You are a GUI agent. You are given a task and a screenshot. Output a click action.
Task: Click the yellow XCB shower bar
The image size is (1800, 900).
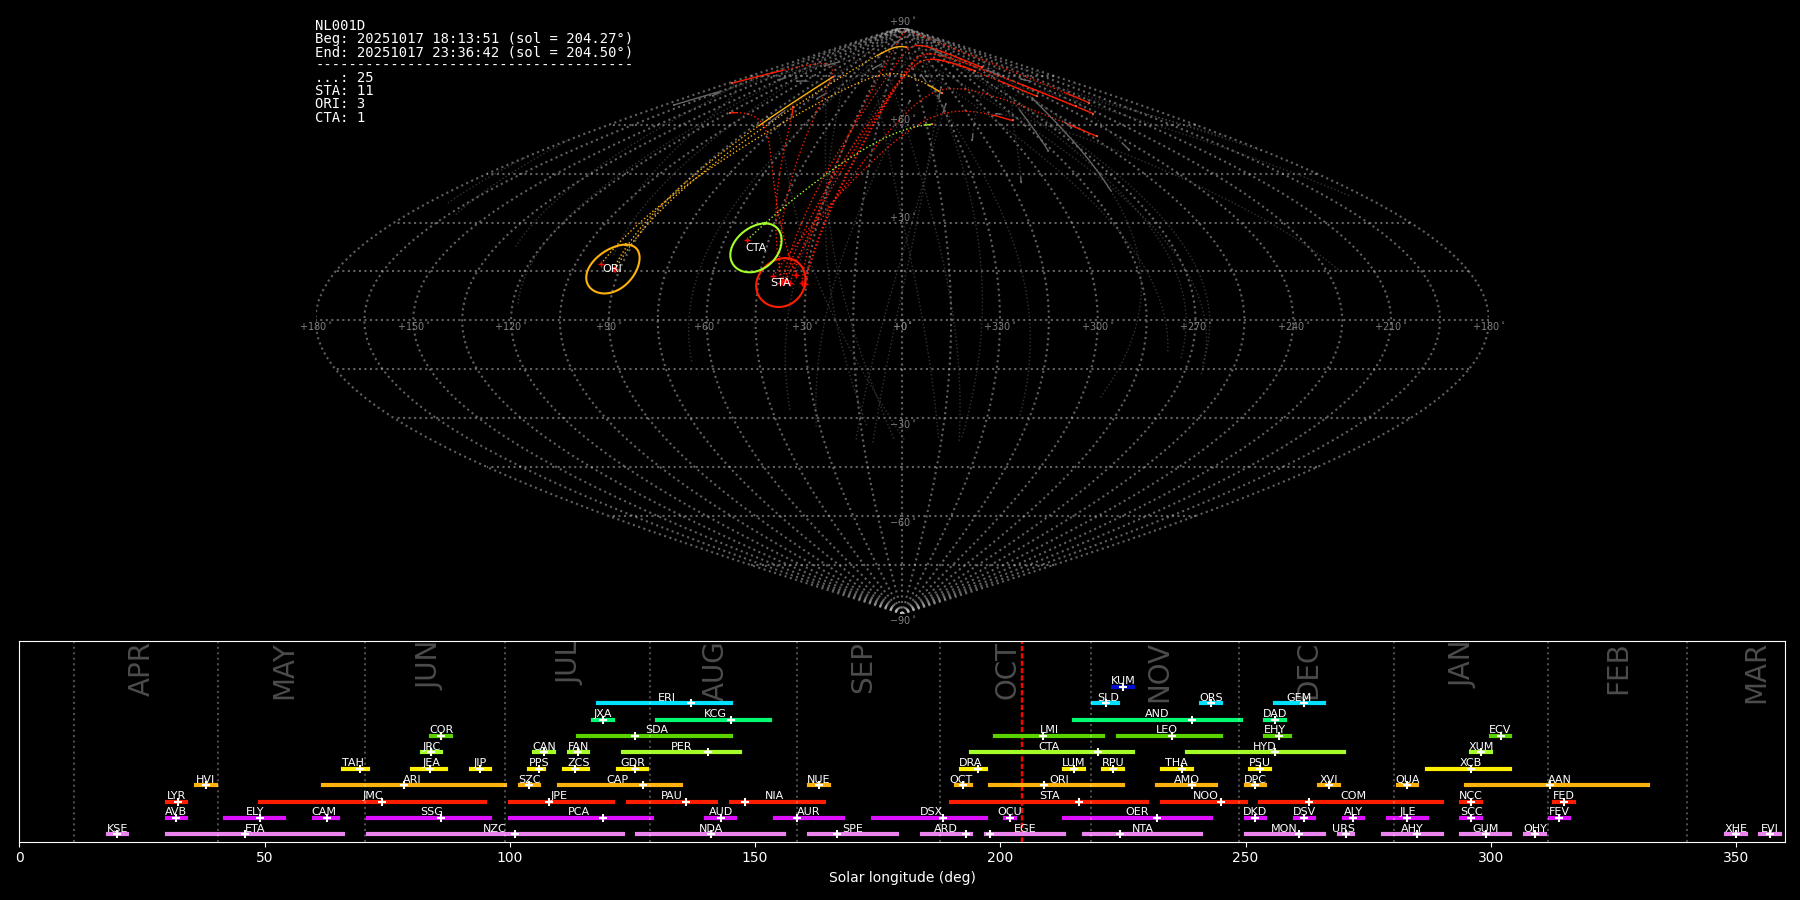point(1468,769)
